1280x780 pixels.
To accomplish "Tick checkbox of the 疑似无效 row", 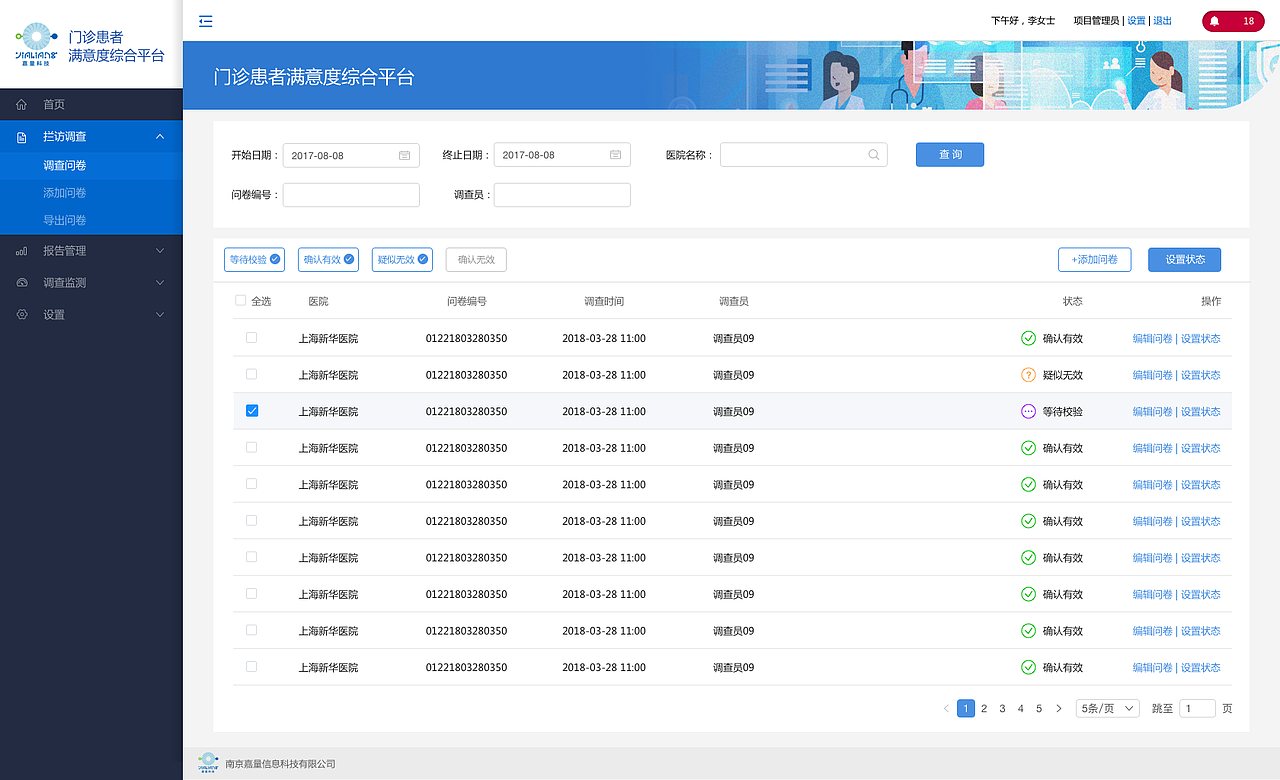I will tap(252, 374).
